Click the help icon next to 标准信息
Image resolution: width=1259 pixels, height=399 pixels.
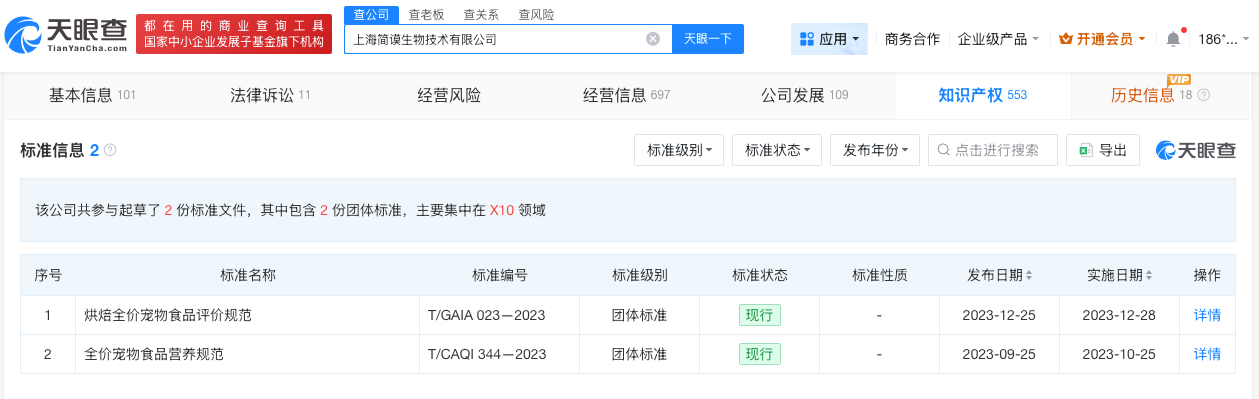click(110, 150)
